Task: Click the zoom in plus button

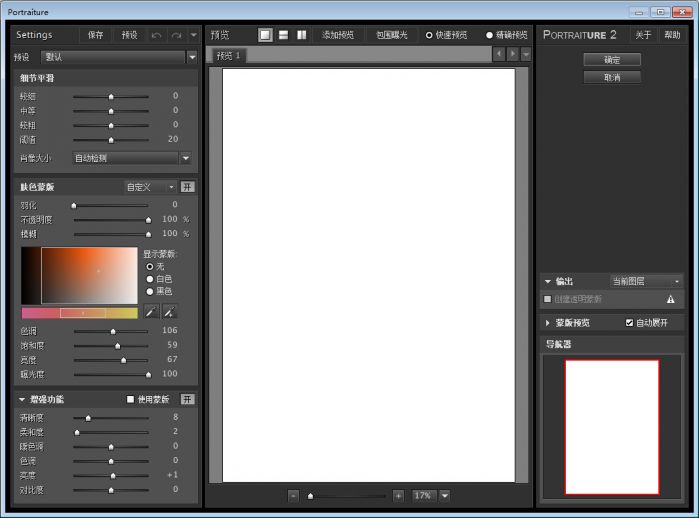Action: (x=398, y=496)
